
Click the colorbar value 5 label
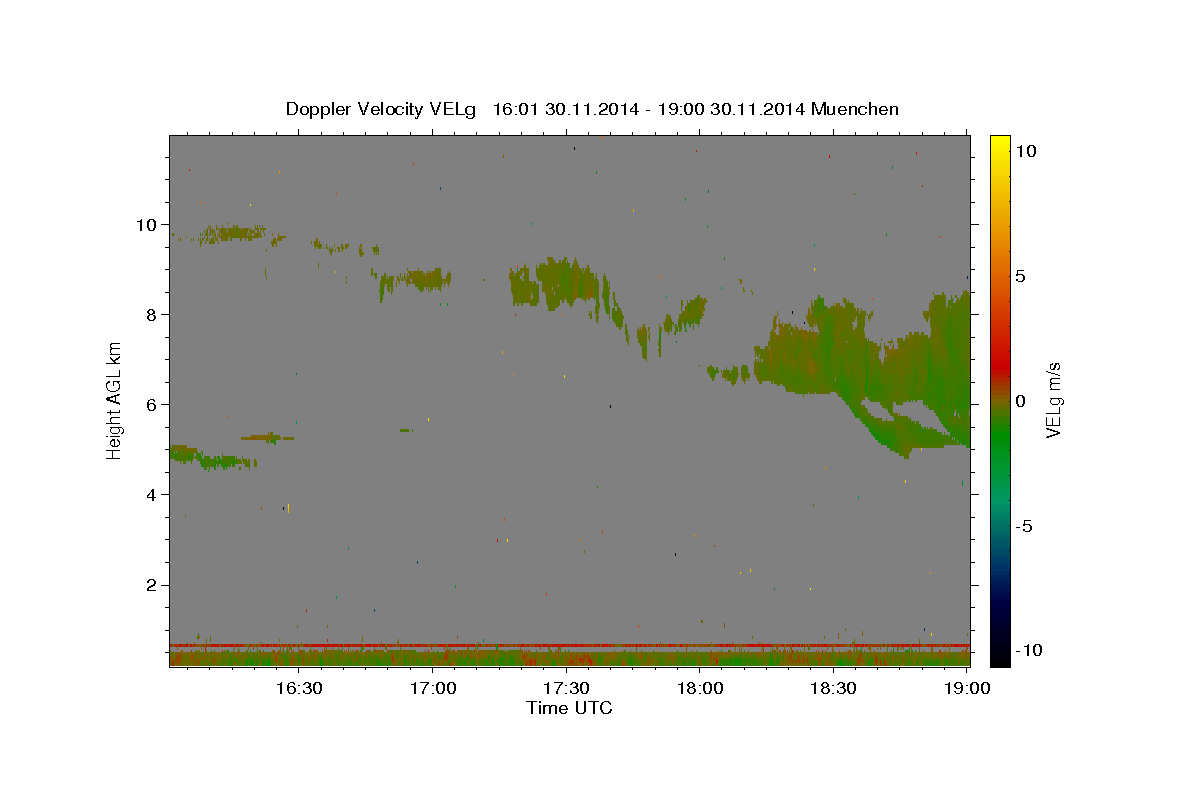pyautogui.click(x=1020, y=275)
